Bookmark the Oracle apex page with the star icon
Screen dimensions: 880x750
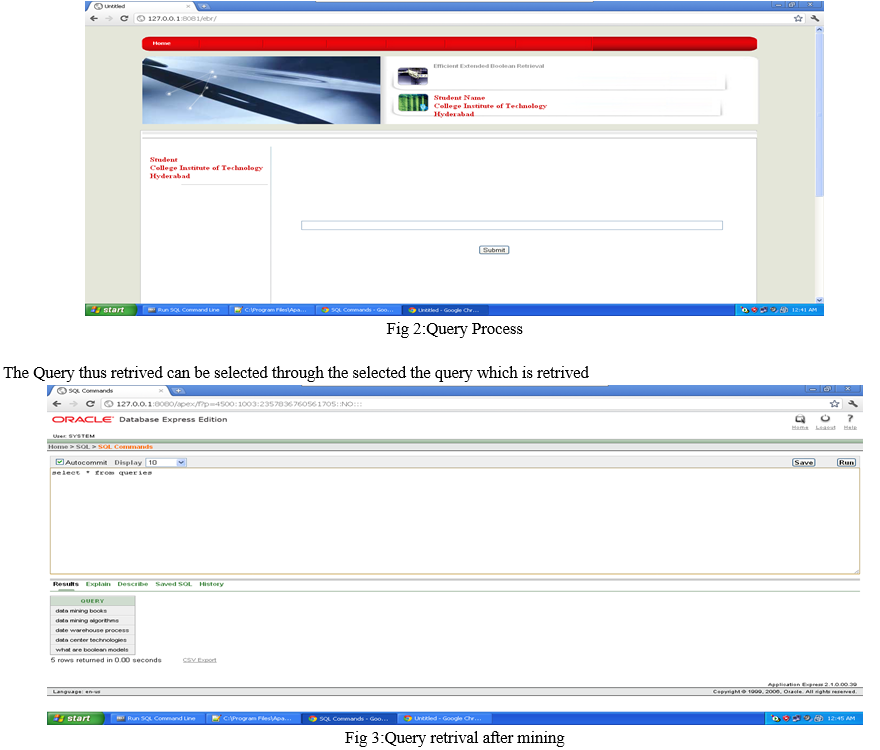pyautogui.click(x=835, y=404)
